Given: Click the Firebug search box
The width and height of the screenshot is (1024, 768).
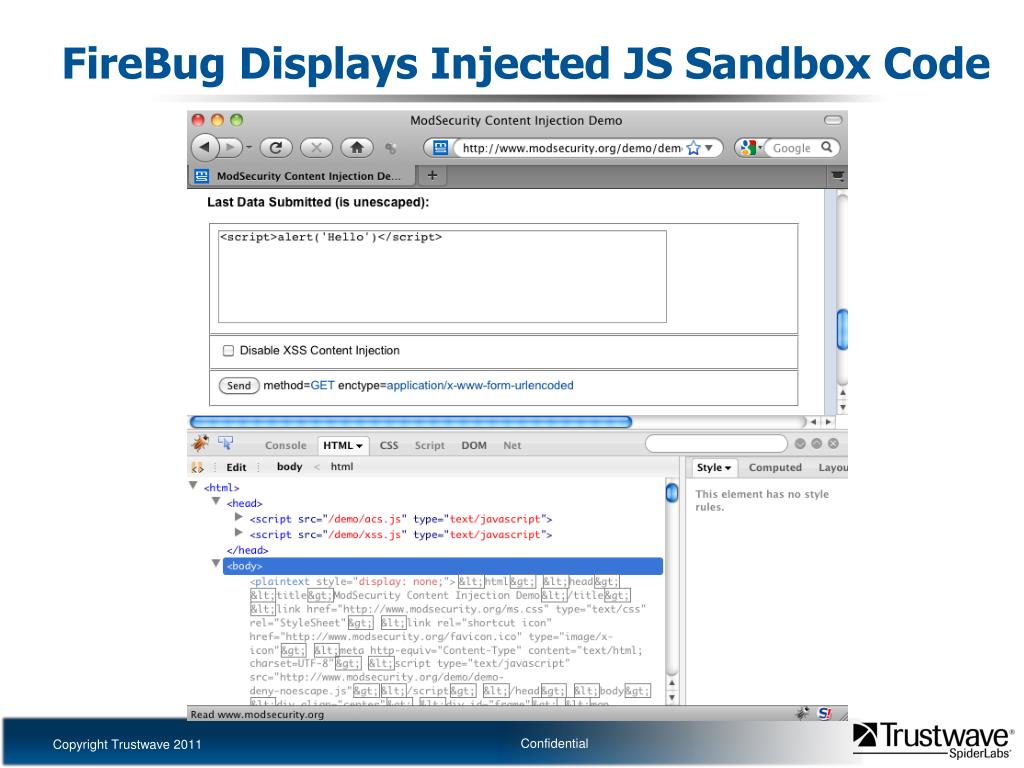Looking at the screenshot, I should [716, 444].
